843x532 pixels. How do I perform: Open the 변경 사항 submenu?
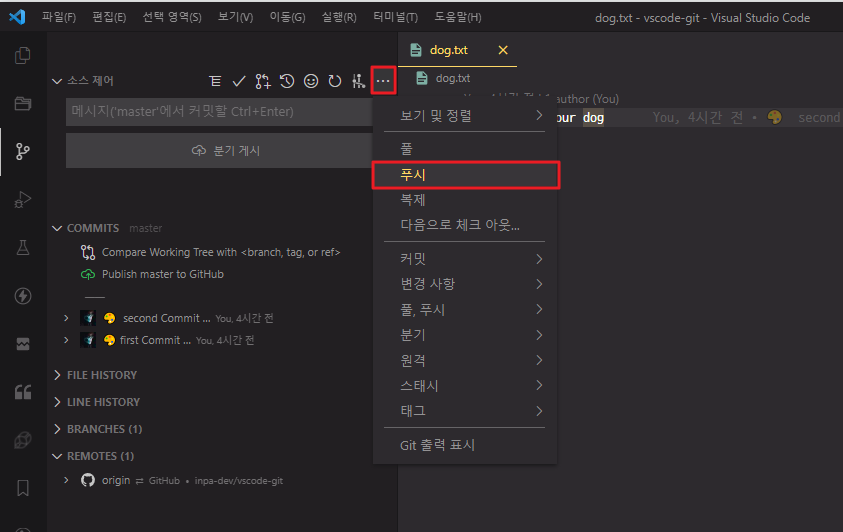pos(465,284)
